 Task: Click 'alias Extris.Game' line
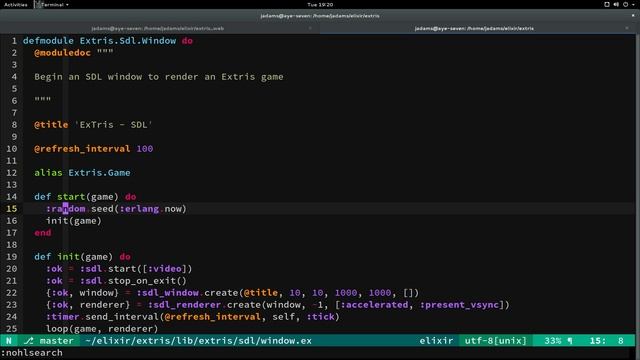(x=82, y=173)
